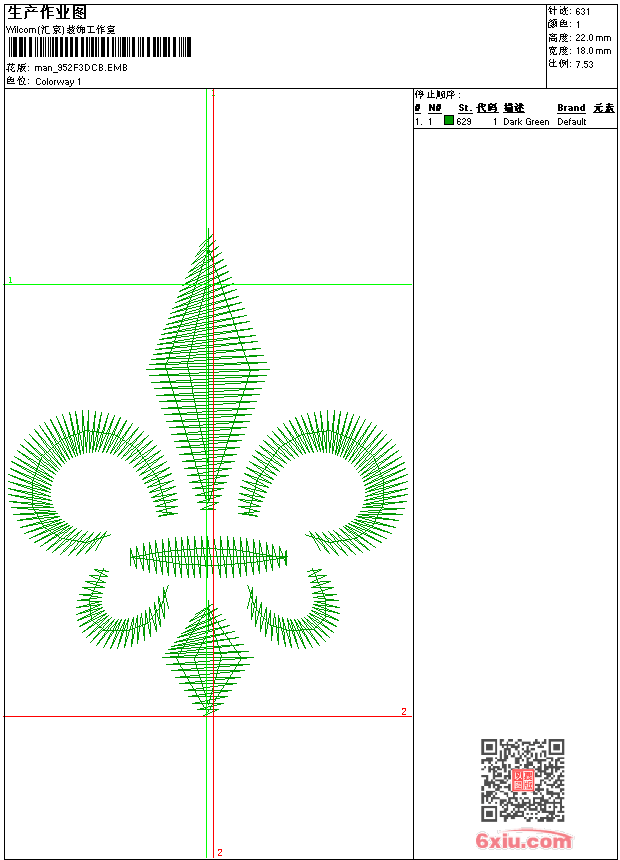Click the green horizontal guide marker 1
Screen dimensions: 620x860
[10, 281]
